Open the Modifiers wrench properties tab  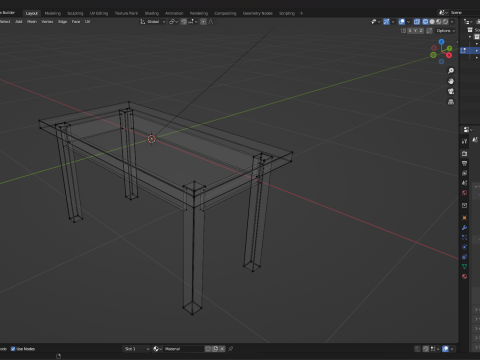[x=464, y=228]
